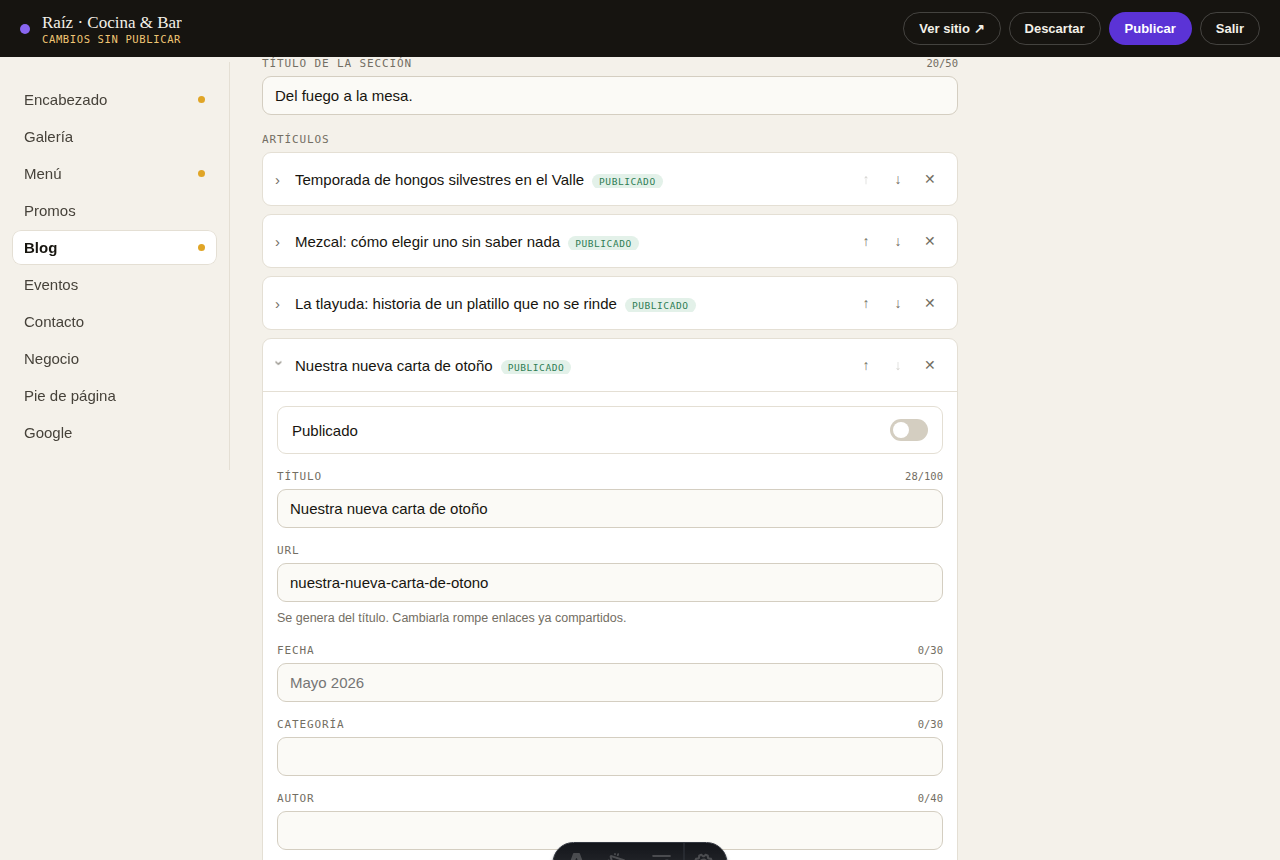1280x860 pixels.
Task: Focus the article Título field
Action: [x=610, y=508]
